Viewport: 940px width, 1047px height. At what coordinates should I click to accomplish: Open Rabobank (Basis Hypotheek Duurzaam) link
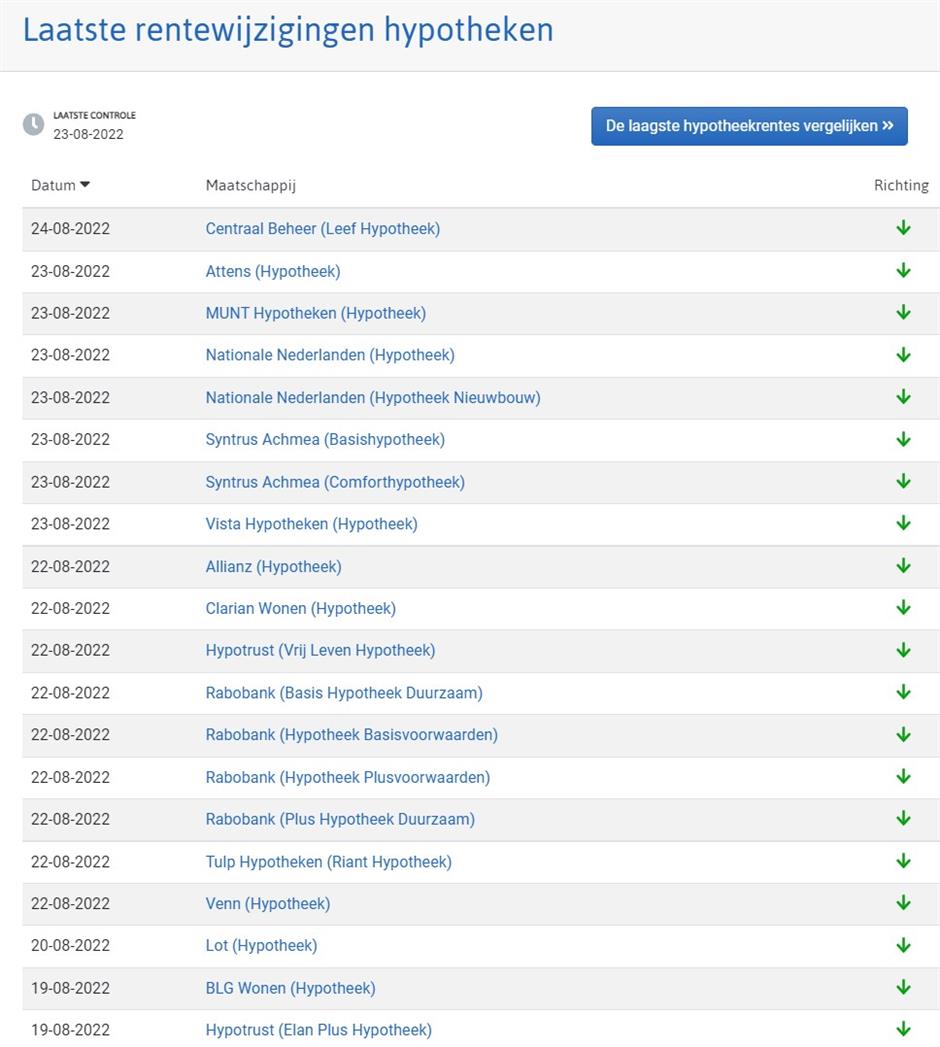click(x=344, y=692)
